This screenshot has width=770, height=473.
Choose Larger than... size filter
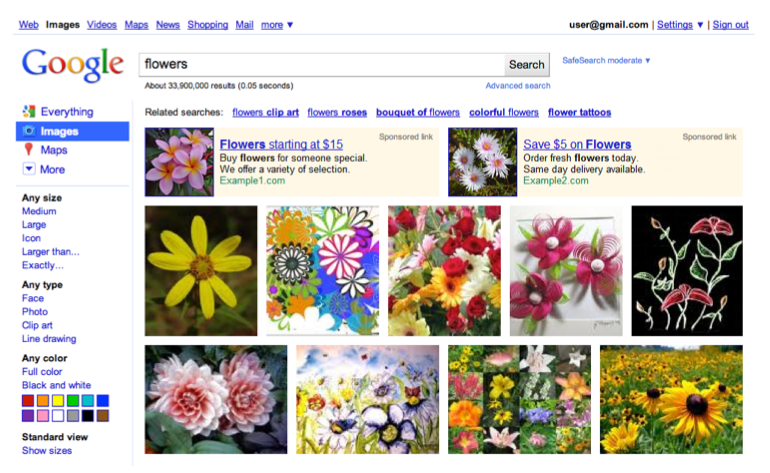(51, 251)
